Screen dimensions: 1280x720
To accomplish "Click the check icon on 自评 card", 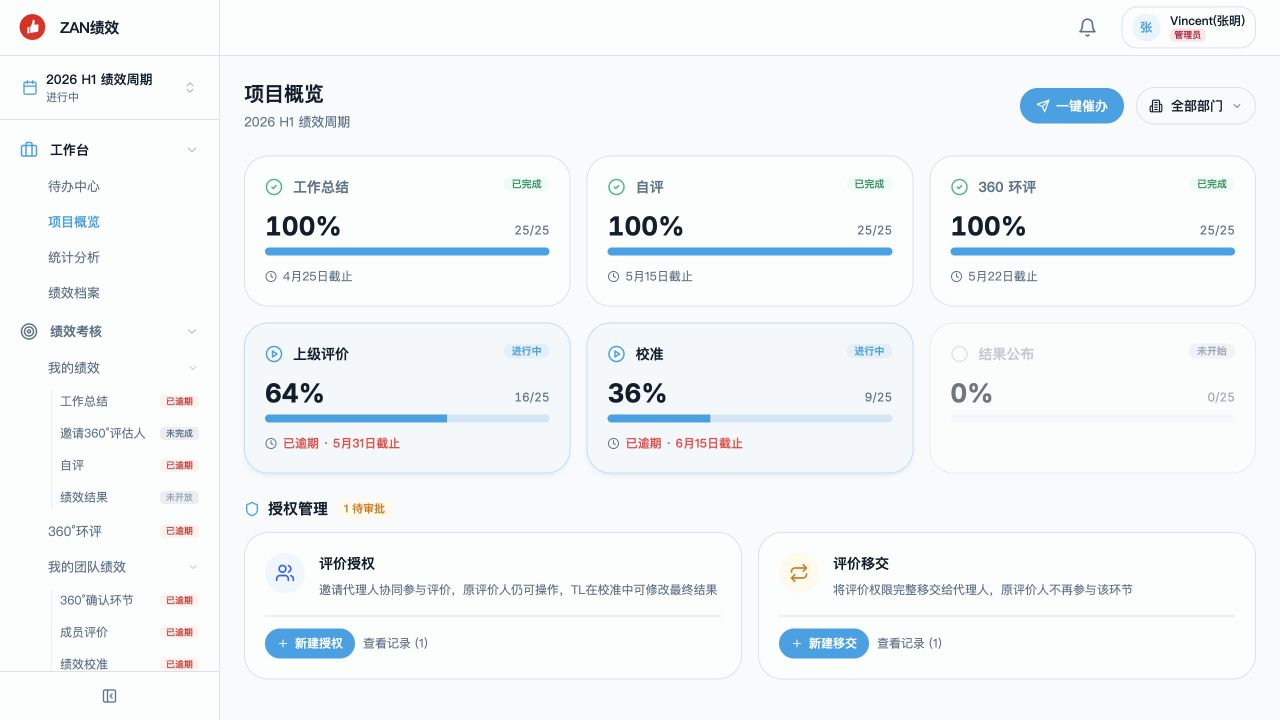I will click(x=617, y=187).
